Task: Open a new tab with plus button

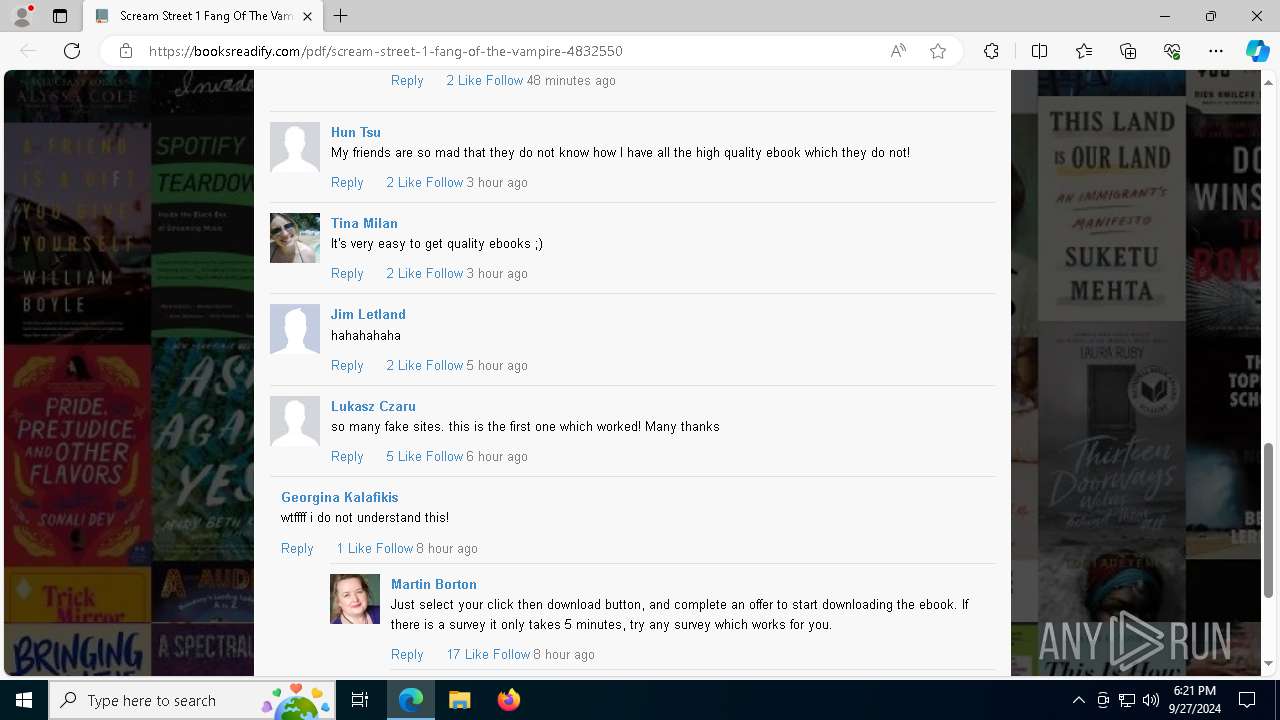Action: 341,16
